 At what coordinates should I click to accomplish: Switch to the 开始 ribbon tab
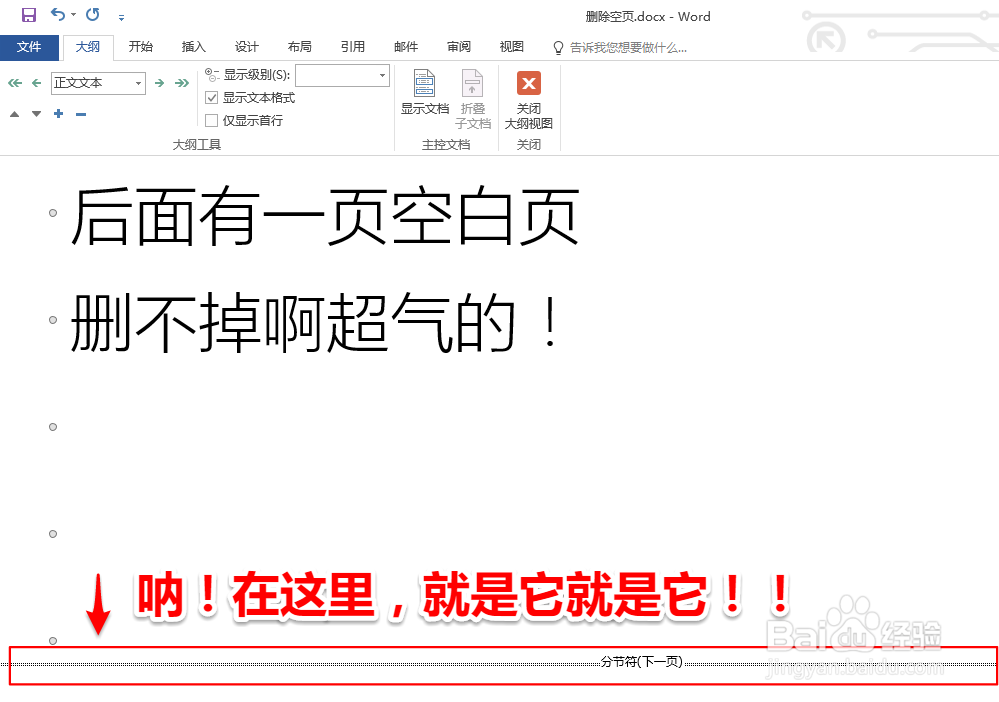140,46
